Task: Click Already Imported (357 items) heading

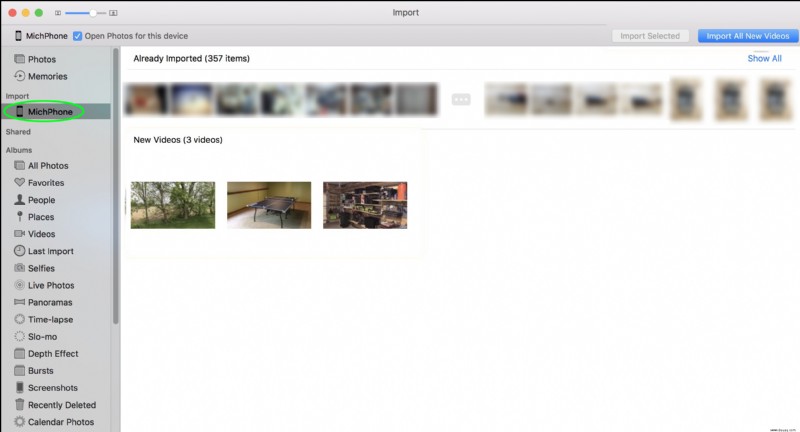Action: coord(191,59)
